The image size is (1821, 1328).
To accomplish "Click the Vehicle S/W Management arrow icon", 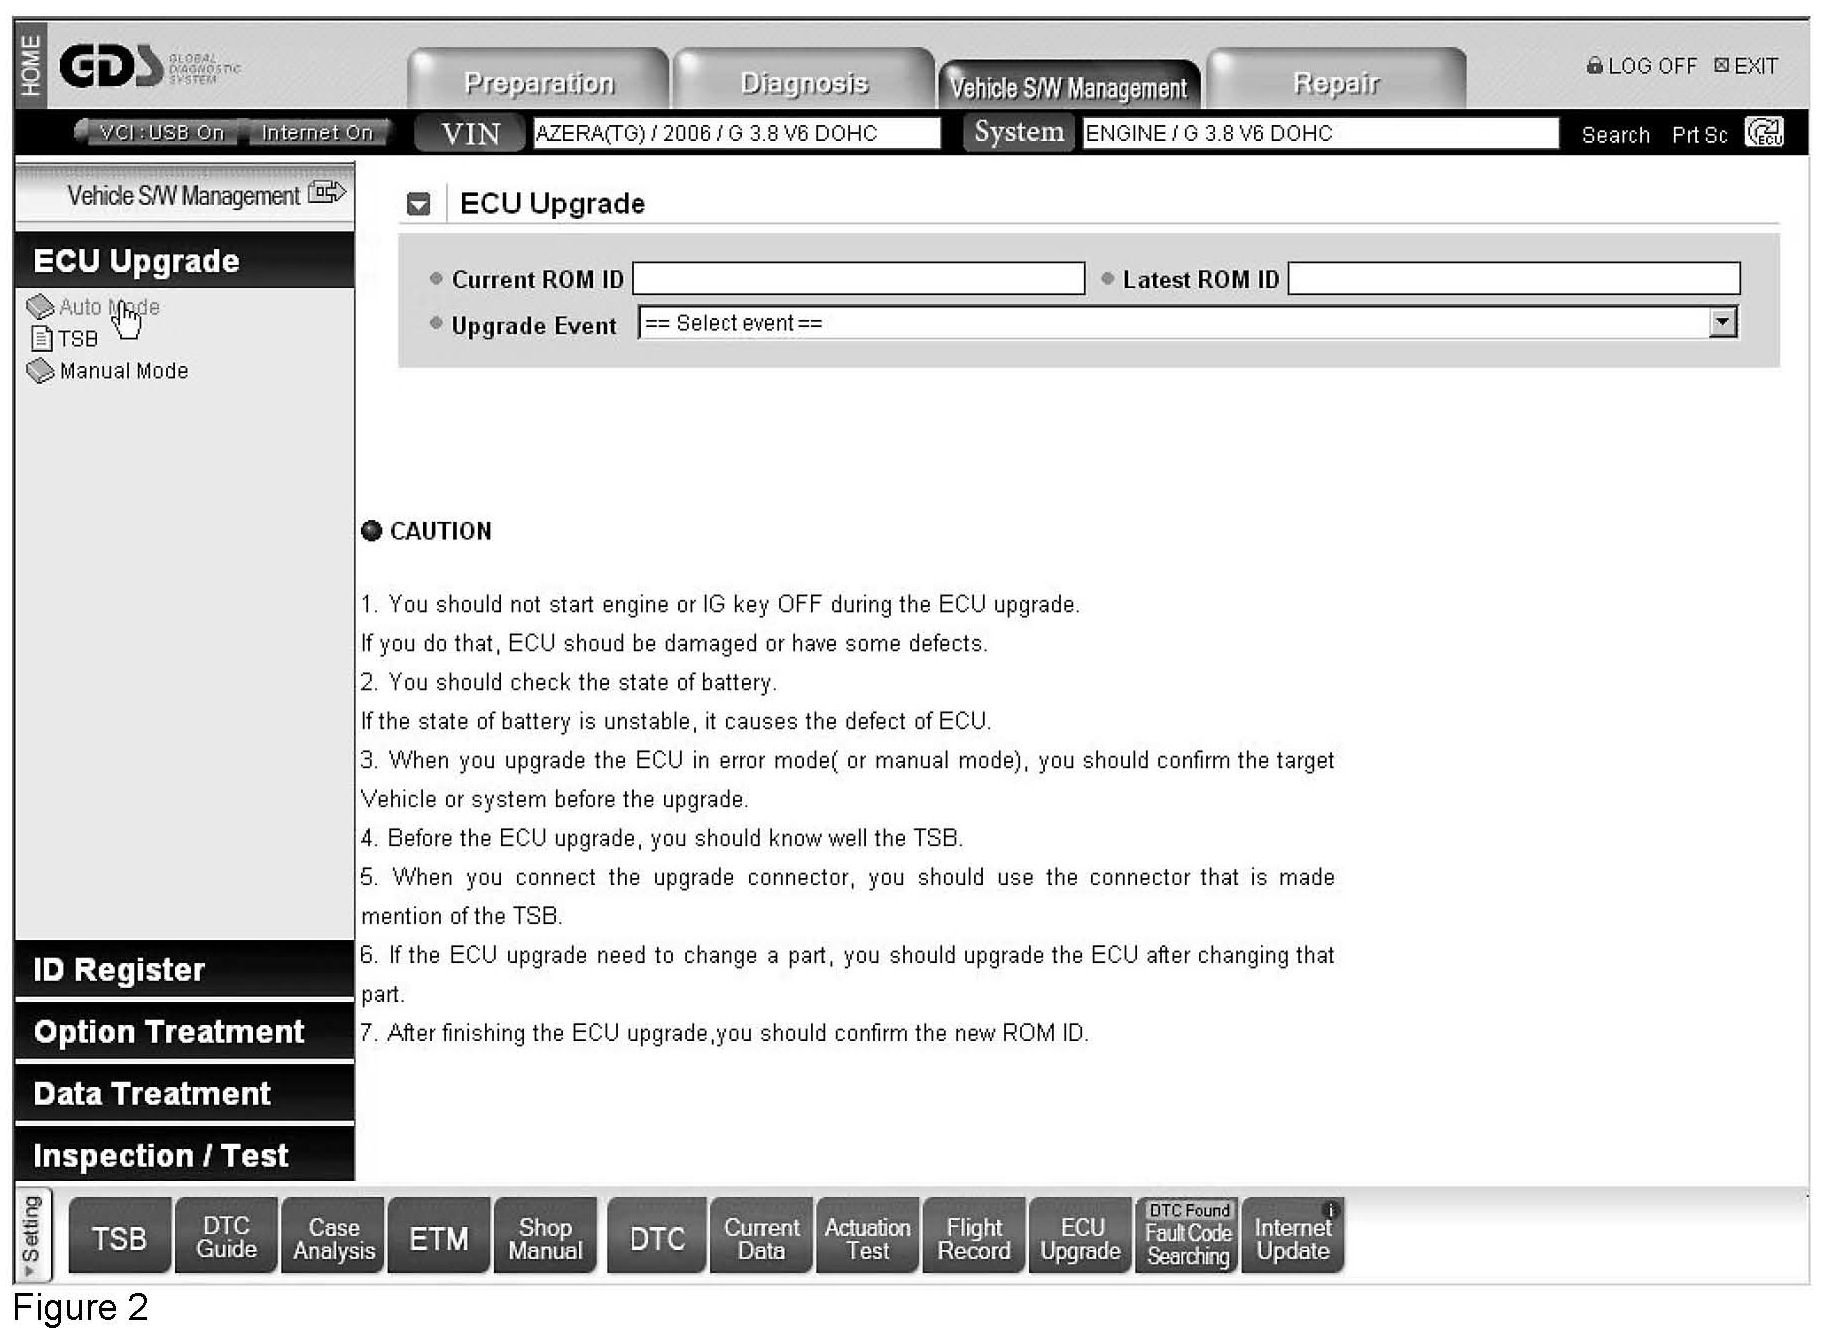I will click(327, 193).
